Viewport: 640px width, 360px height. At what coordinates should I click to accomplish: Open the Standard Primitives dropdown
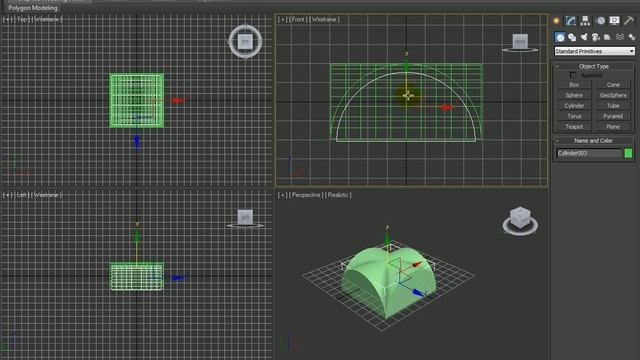594,51
